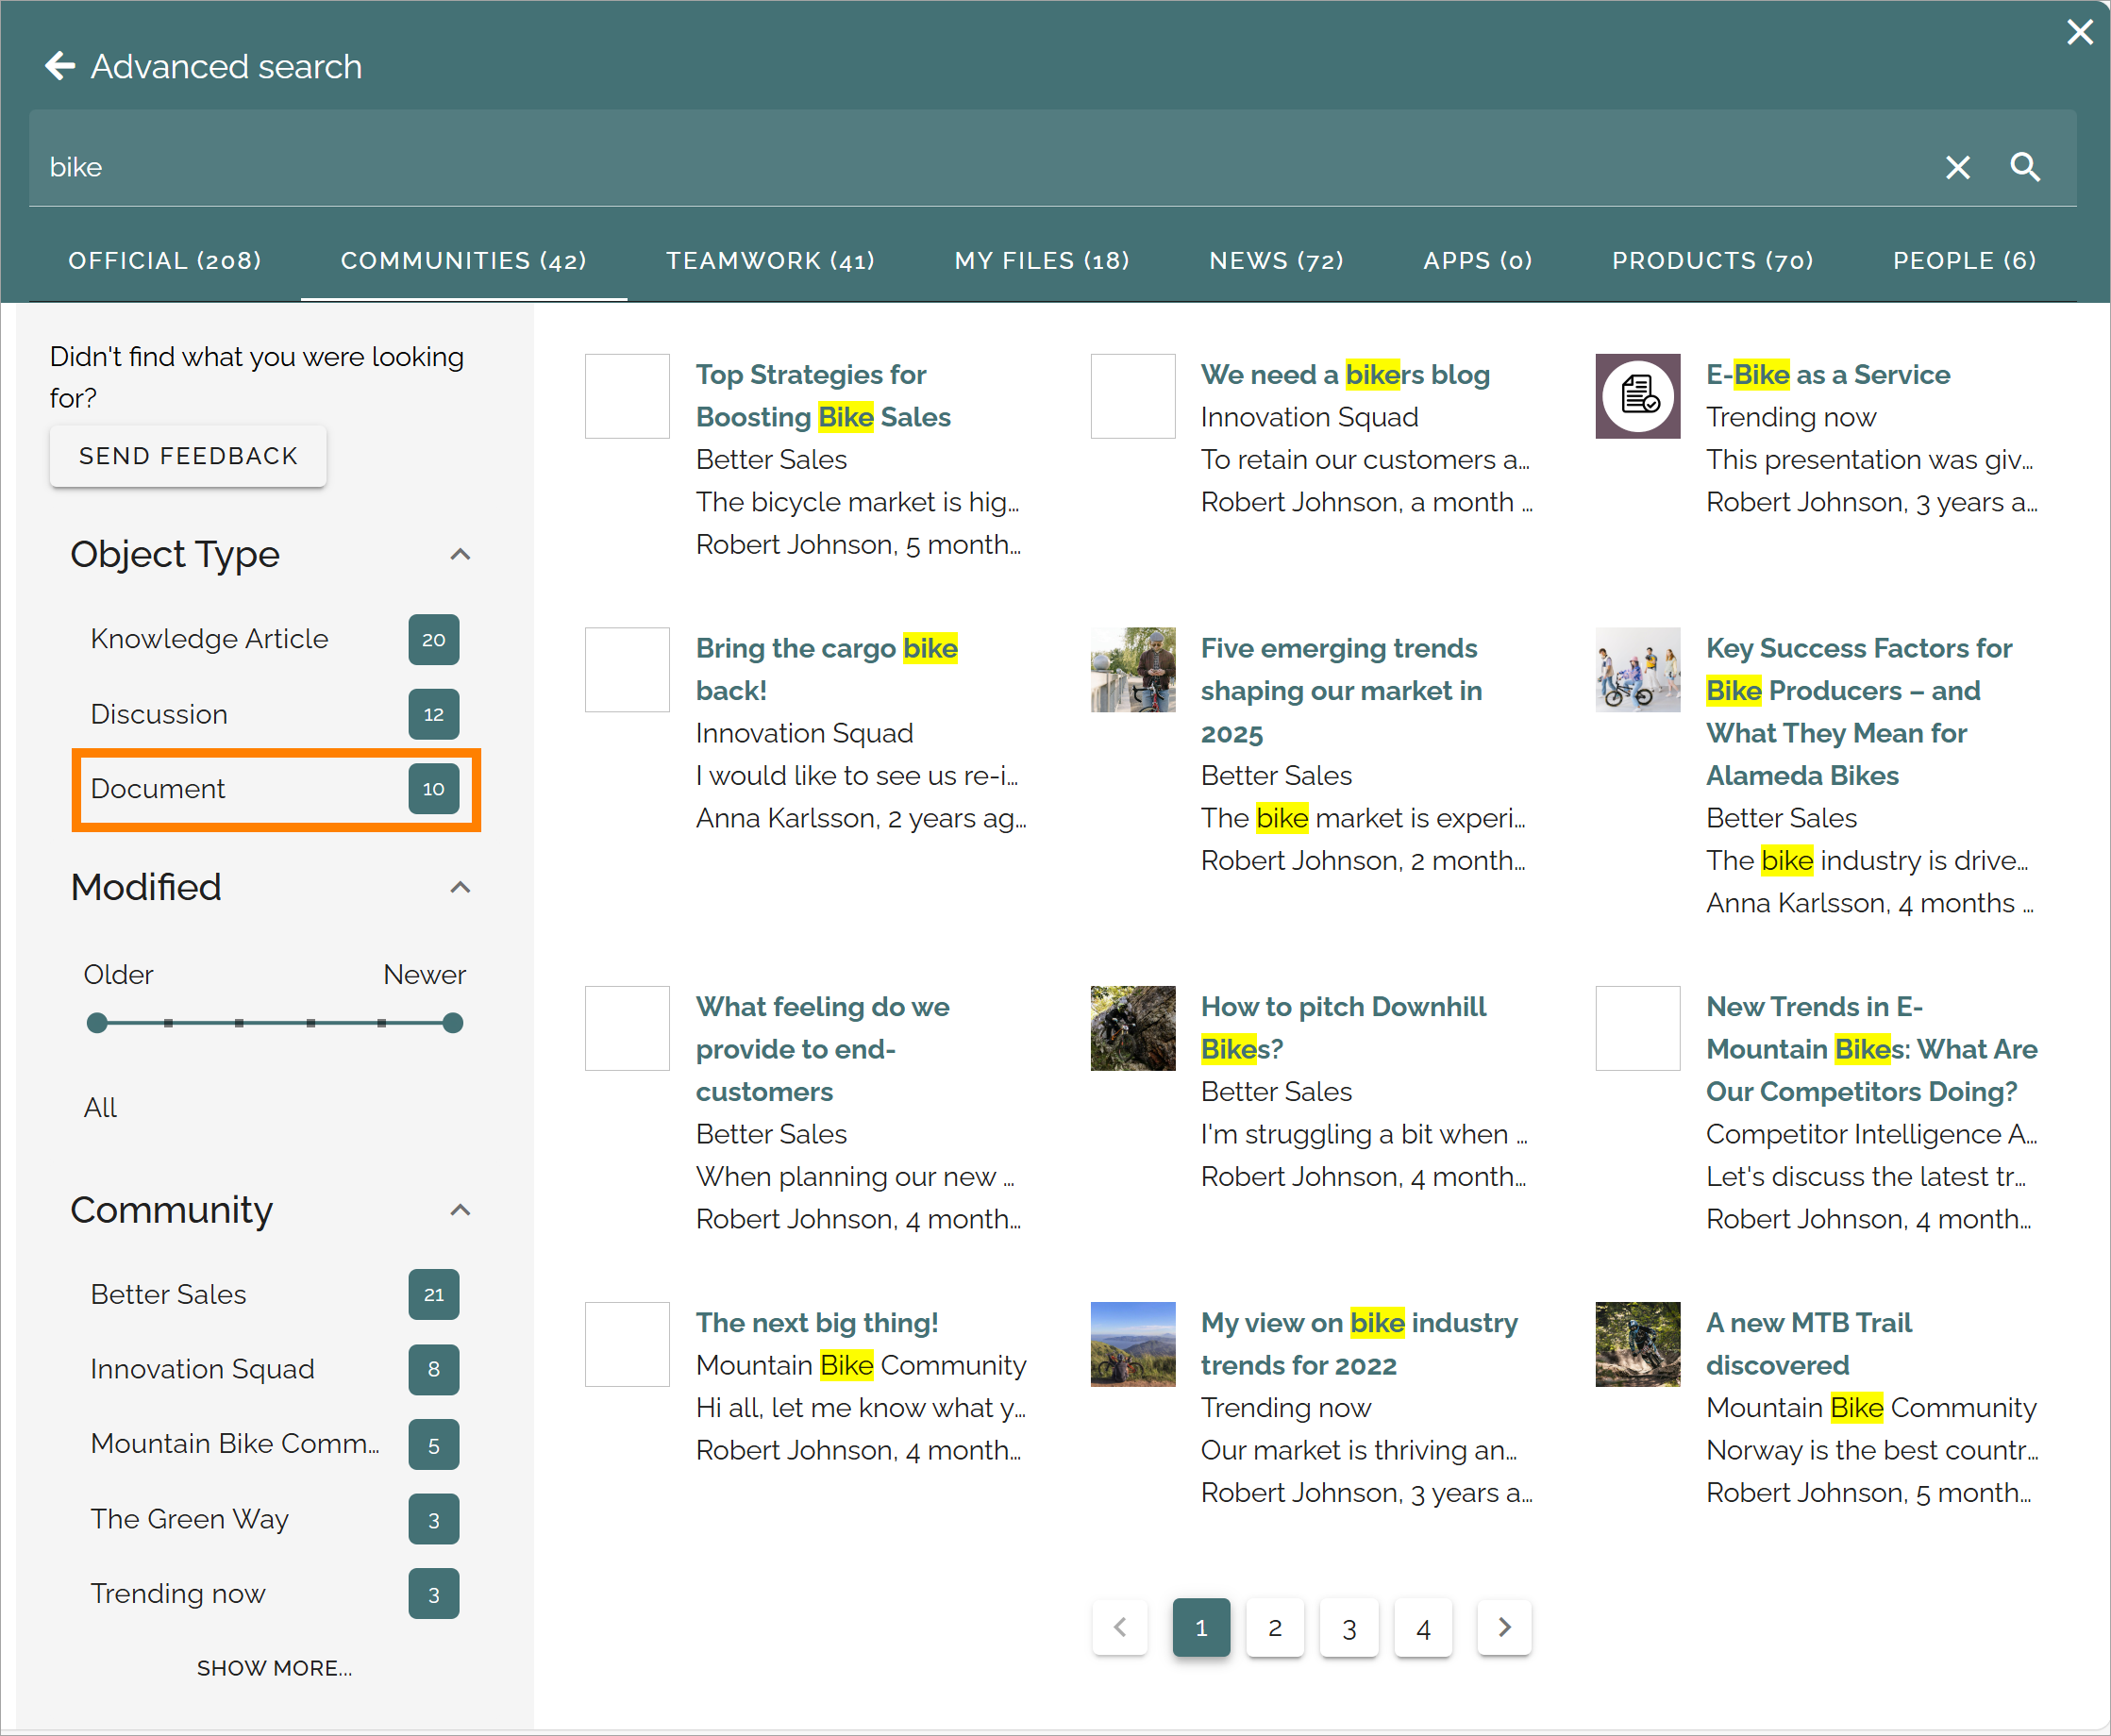Viewport: 2111px width, 1736px height.
Task: Filter by Mountain Bike Community
Action: click(x=275, y=1444)
